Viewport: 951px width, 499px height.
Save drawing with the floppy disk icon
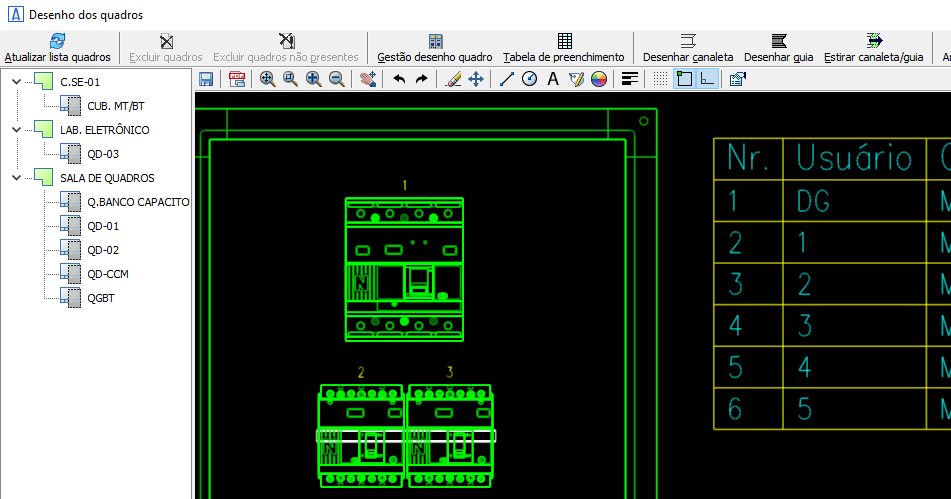pos(206,79)
